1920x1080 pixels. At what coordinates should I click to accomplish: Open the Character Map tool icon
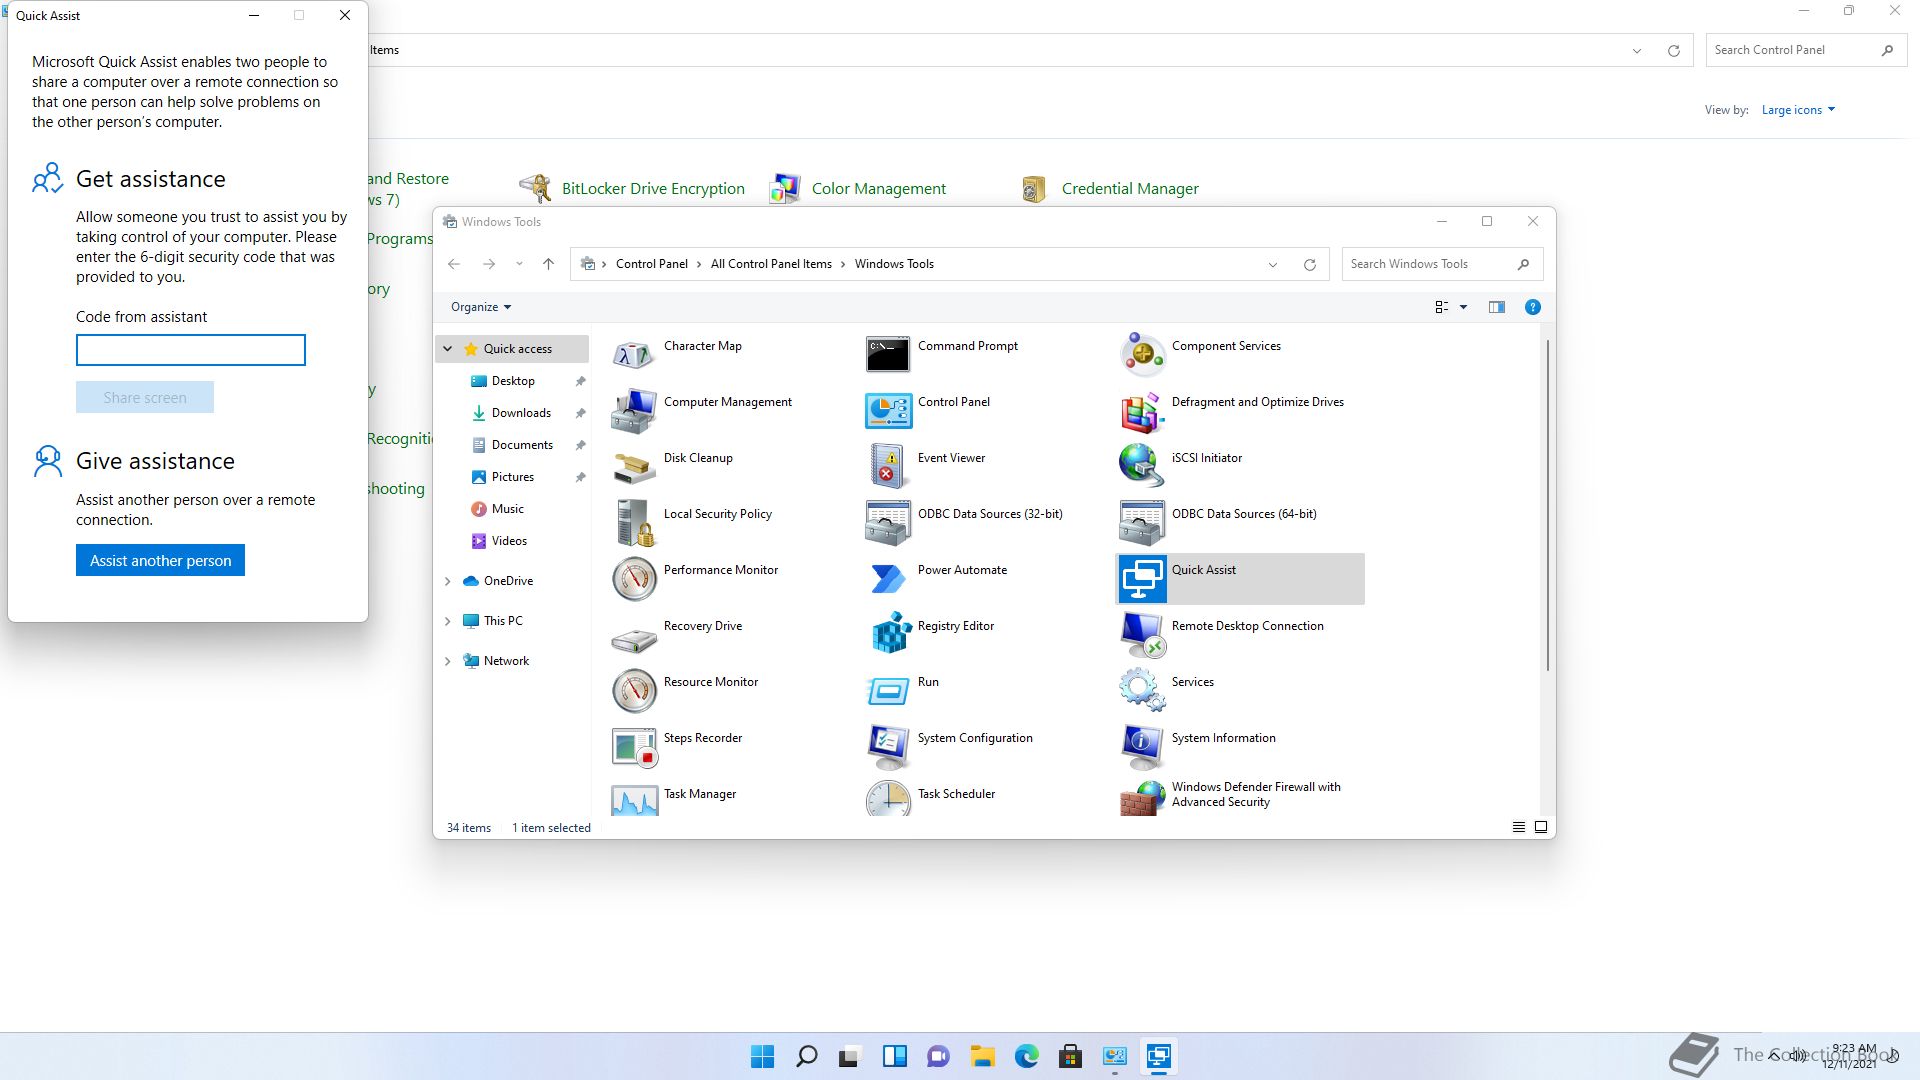[x=634, y=354]
